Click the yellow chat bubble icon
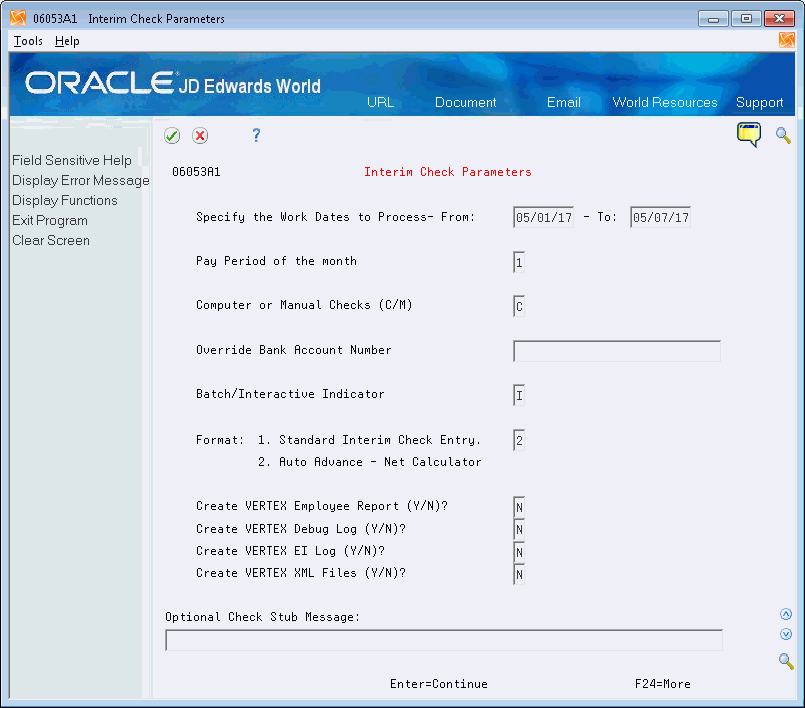Screen dimensions: 805x708 (749, 135)
